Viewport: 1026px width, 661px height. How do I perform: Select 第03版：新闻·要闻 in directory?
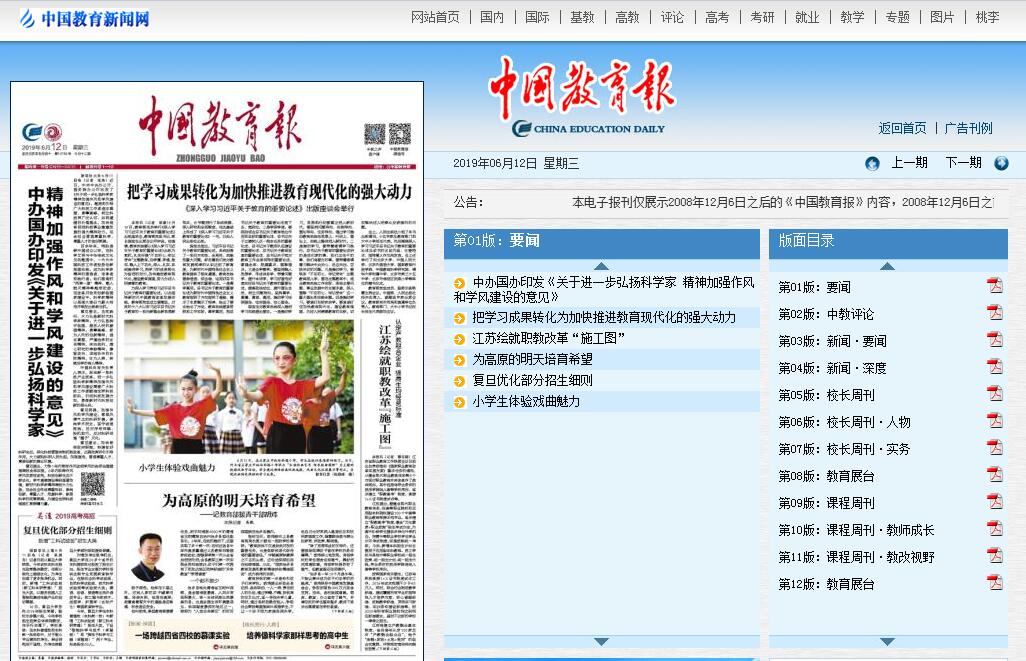(x=832, y=341)
